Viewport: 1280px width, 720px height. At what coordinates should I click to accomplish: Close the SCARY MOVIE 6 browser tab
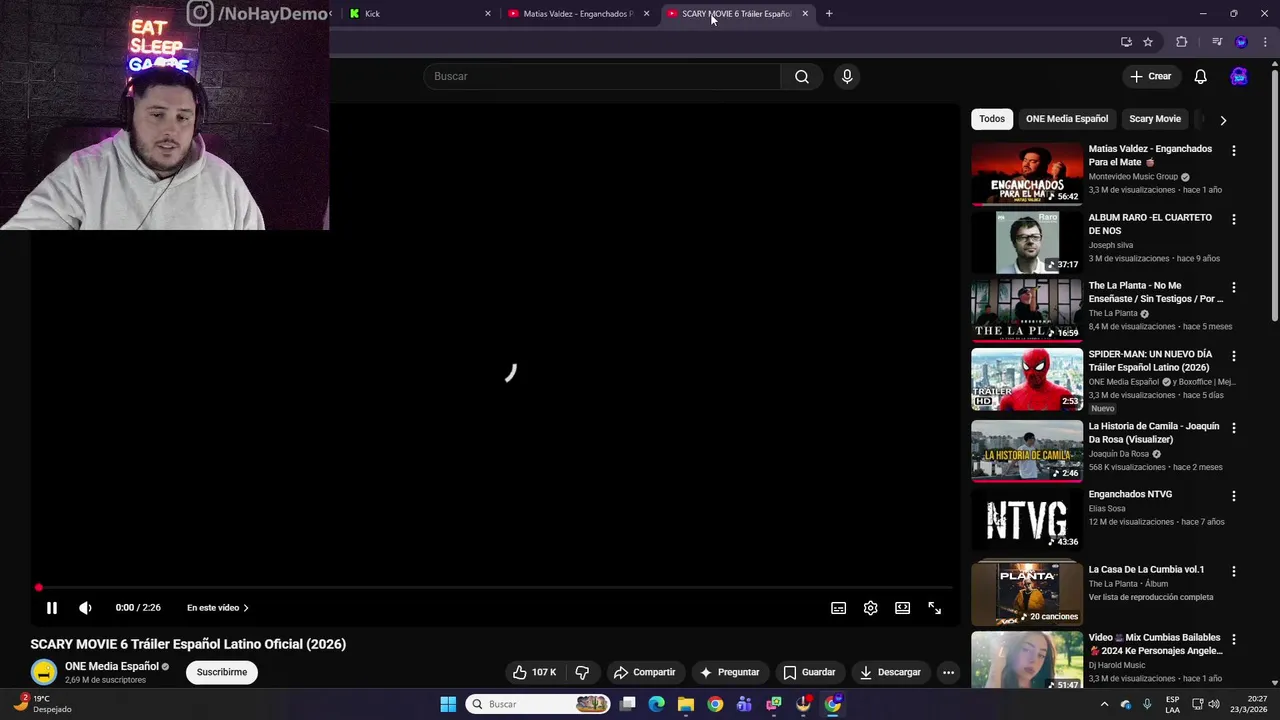click(x=805, y=14)
